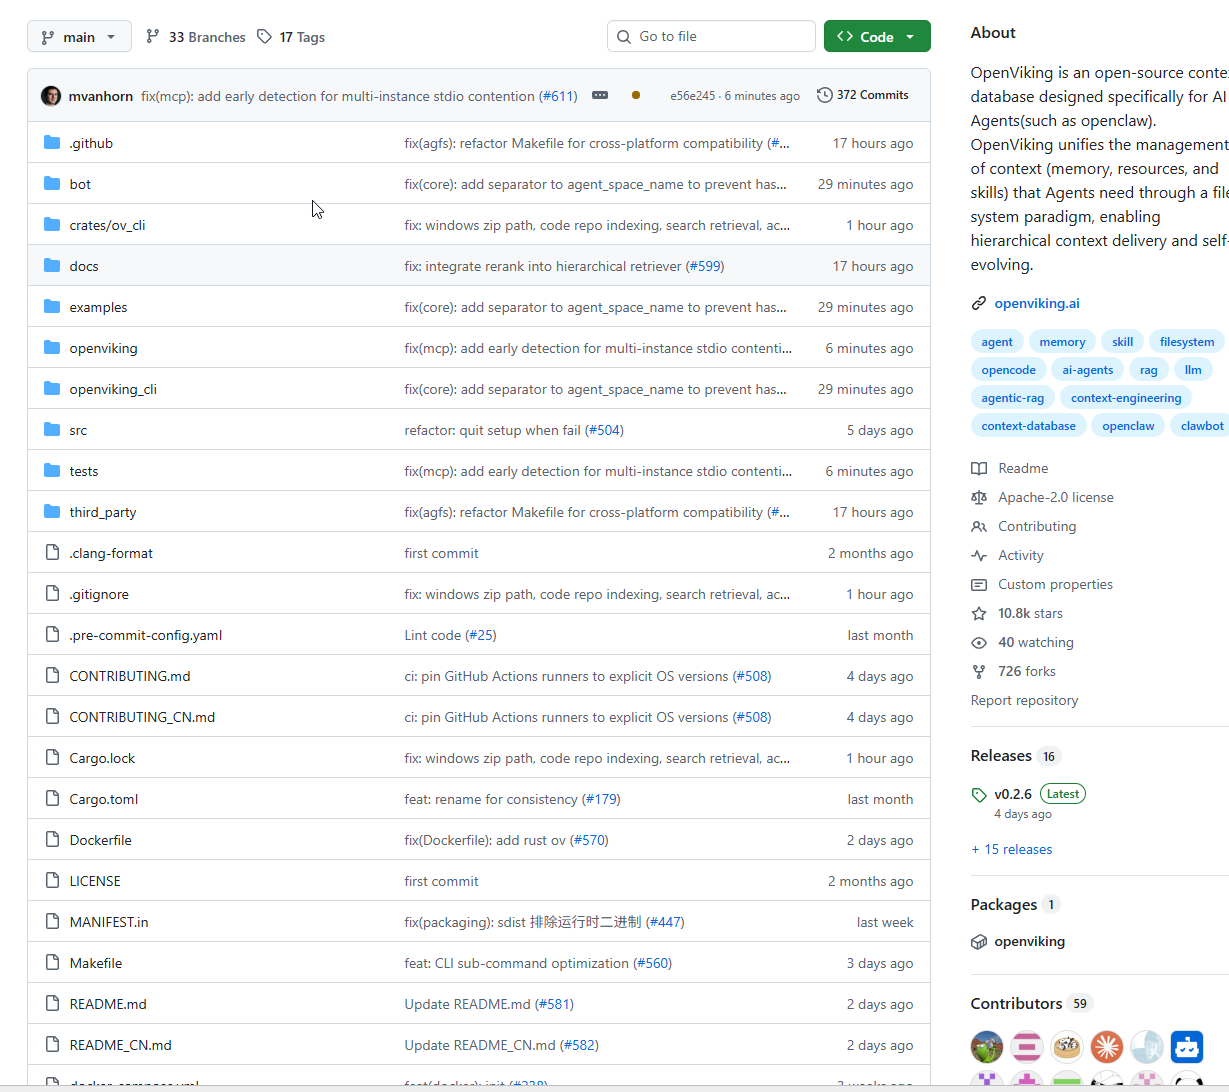
Task: Click the Dockerfile file icon
Action: coord(52,840)
